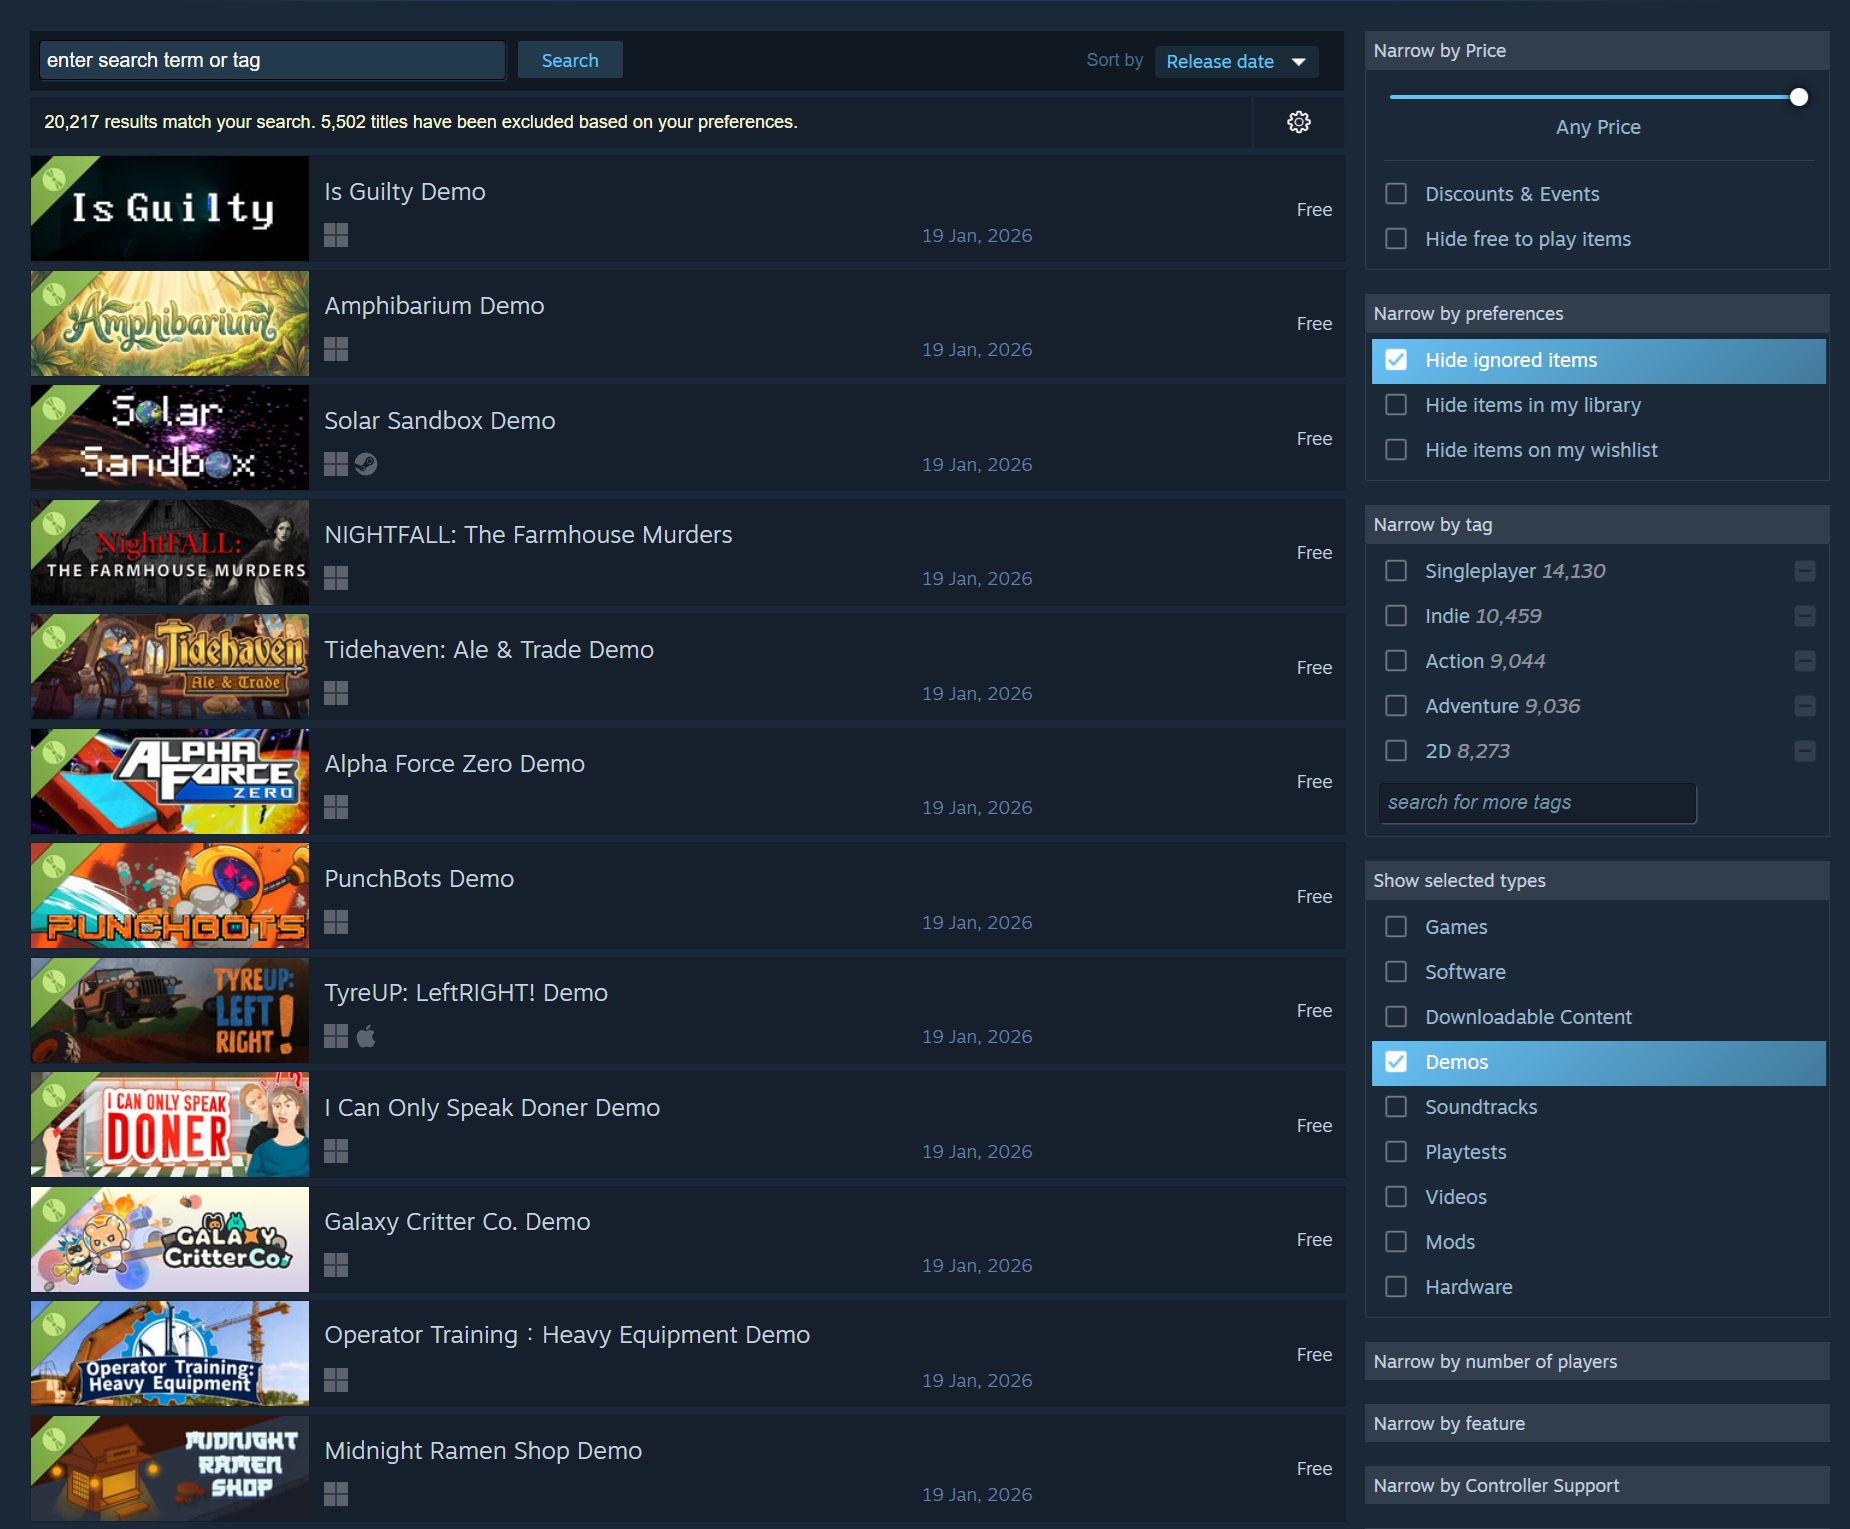
Task: Click the SteamOS icon for Solar Sandbox Demo
Action: 366,464
